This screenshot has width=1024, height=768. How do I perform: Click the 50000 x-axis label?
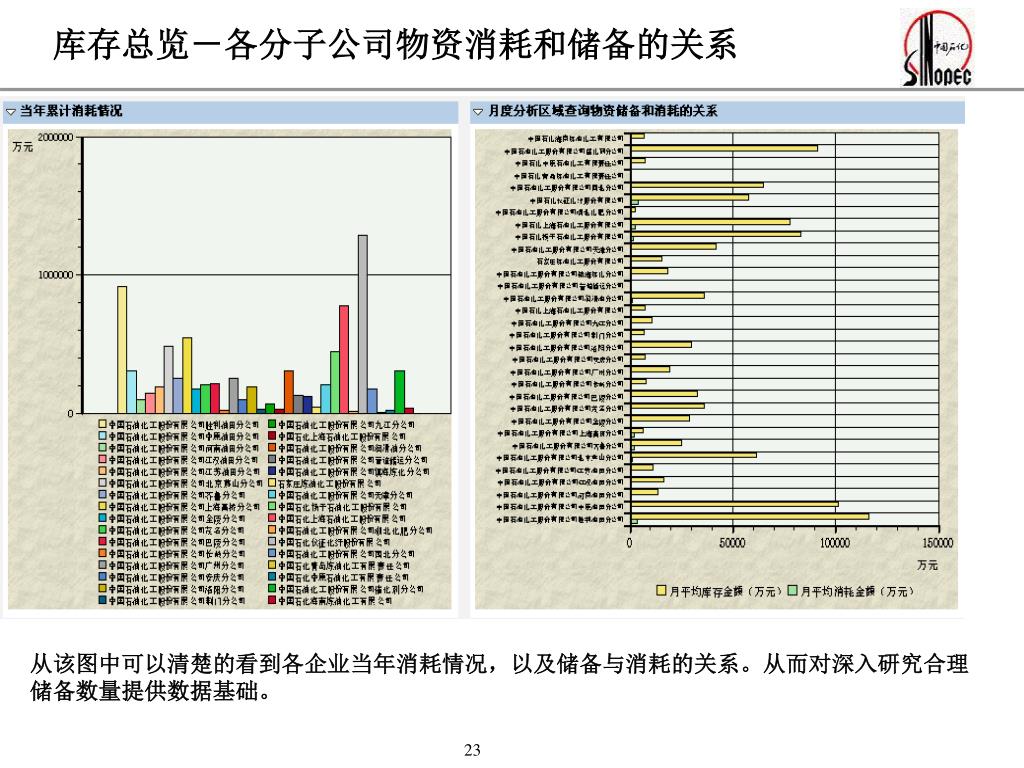click(x=732, y=543)
